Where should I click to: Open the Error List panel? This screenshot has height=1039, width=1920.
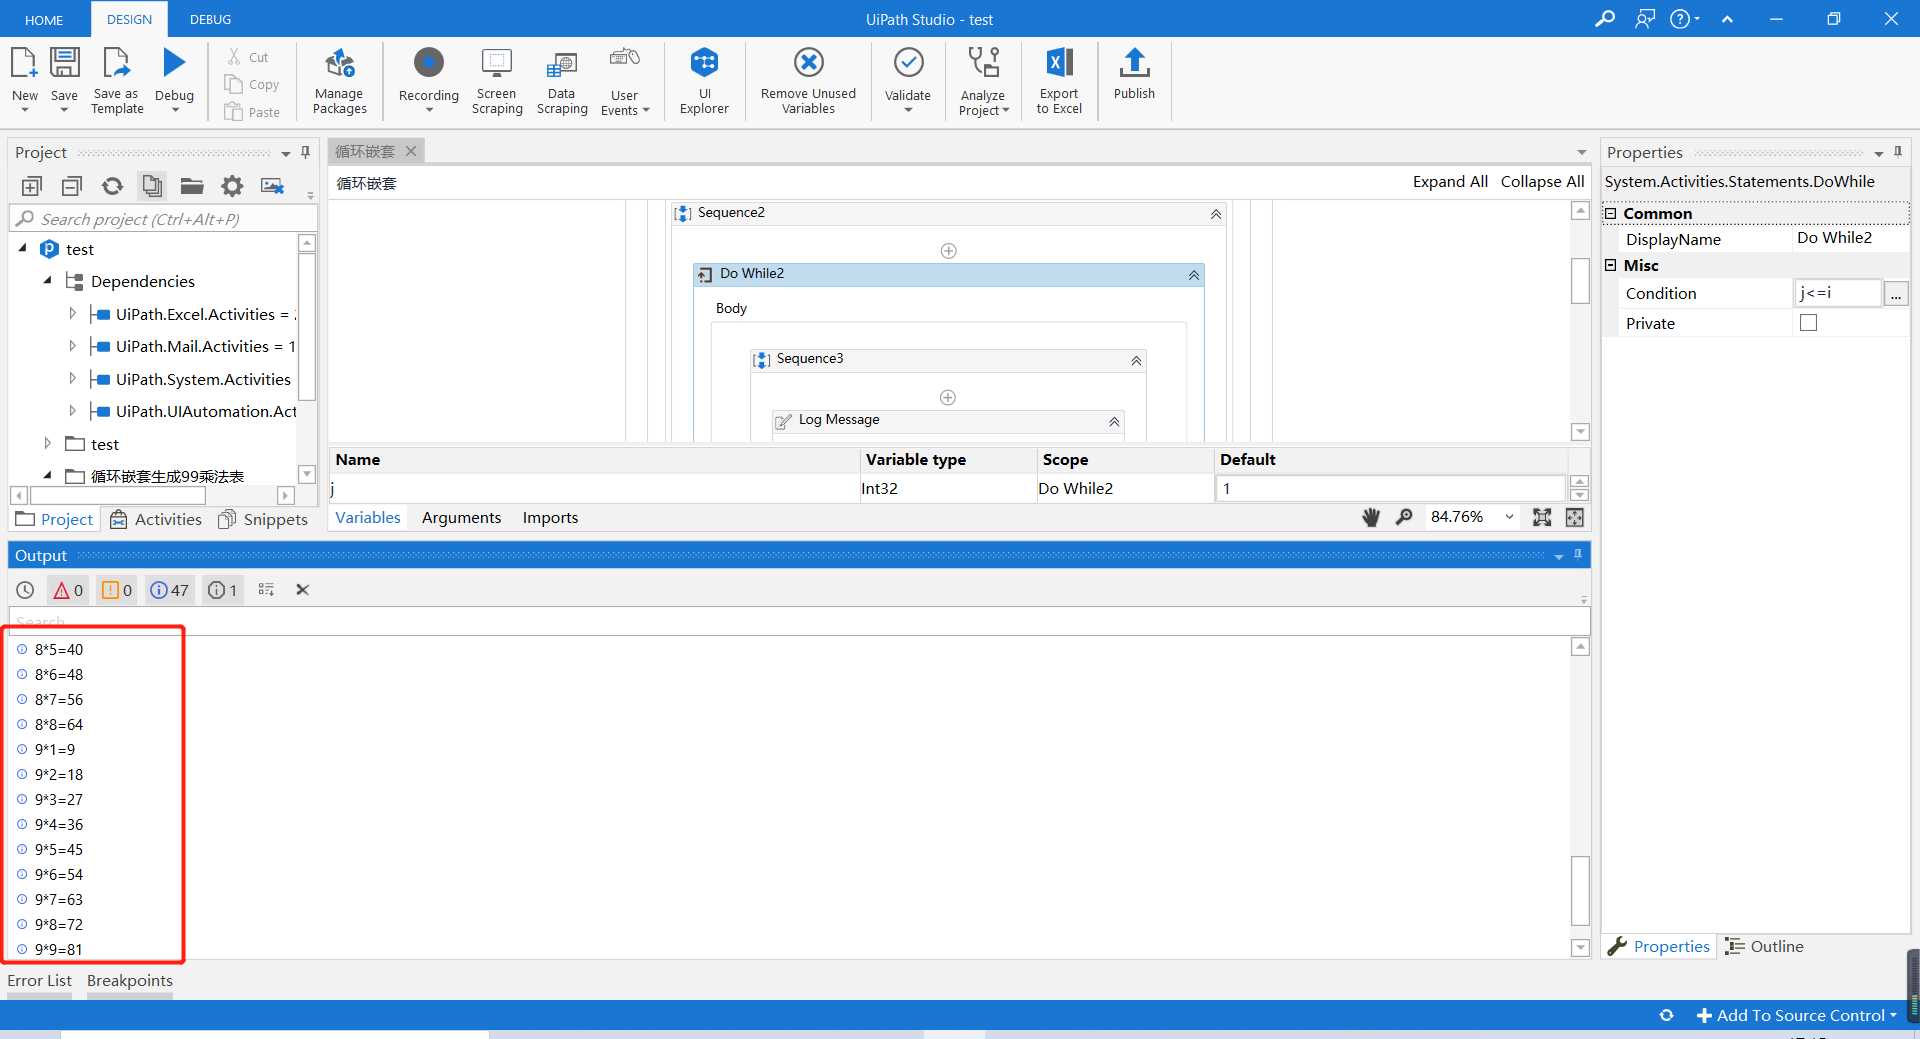(x=39, y=980)
